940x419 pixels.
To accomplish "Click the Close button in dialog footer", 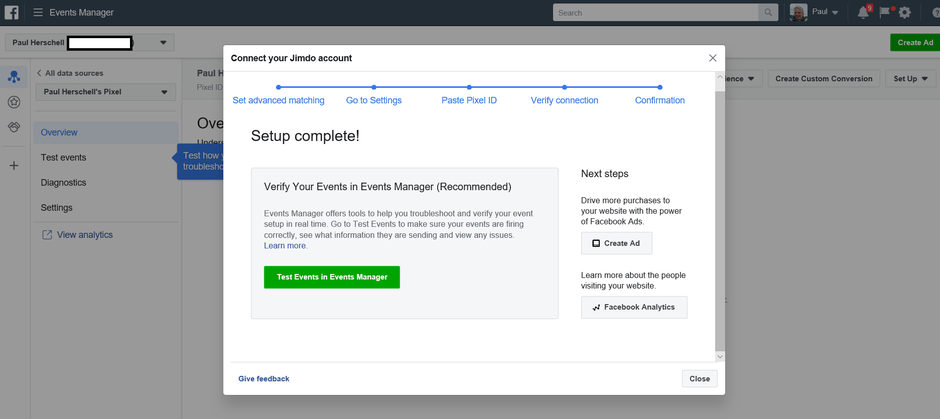I will point(700,379).
